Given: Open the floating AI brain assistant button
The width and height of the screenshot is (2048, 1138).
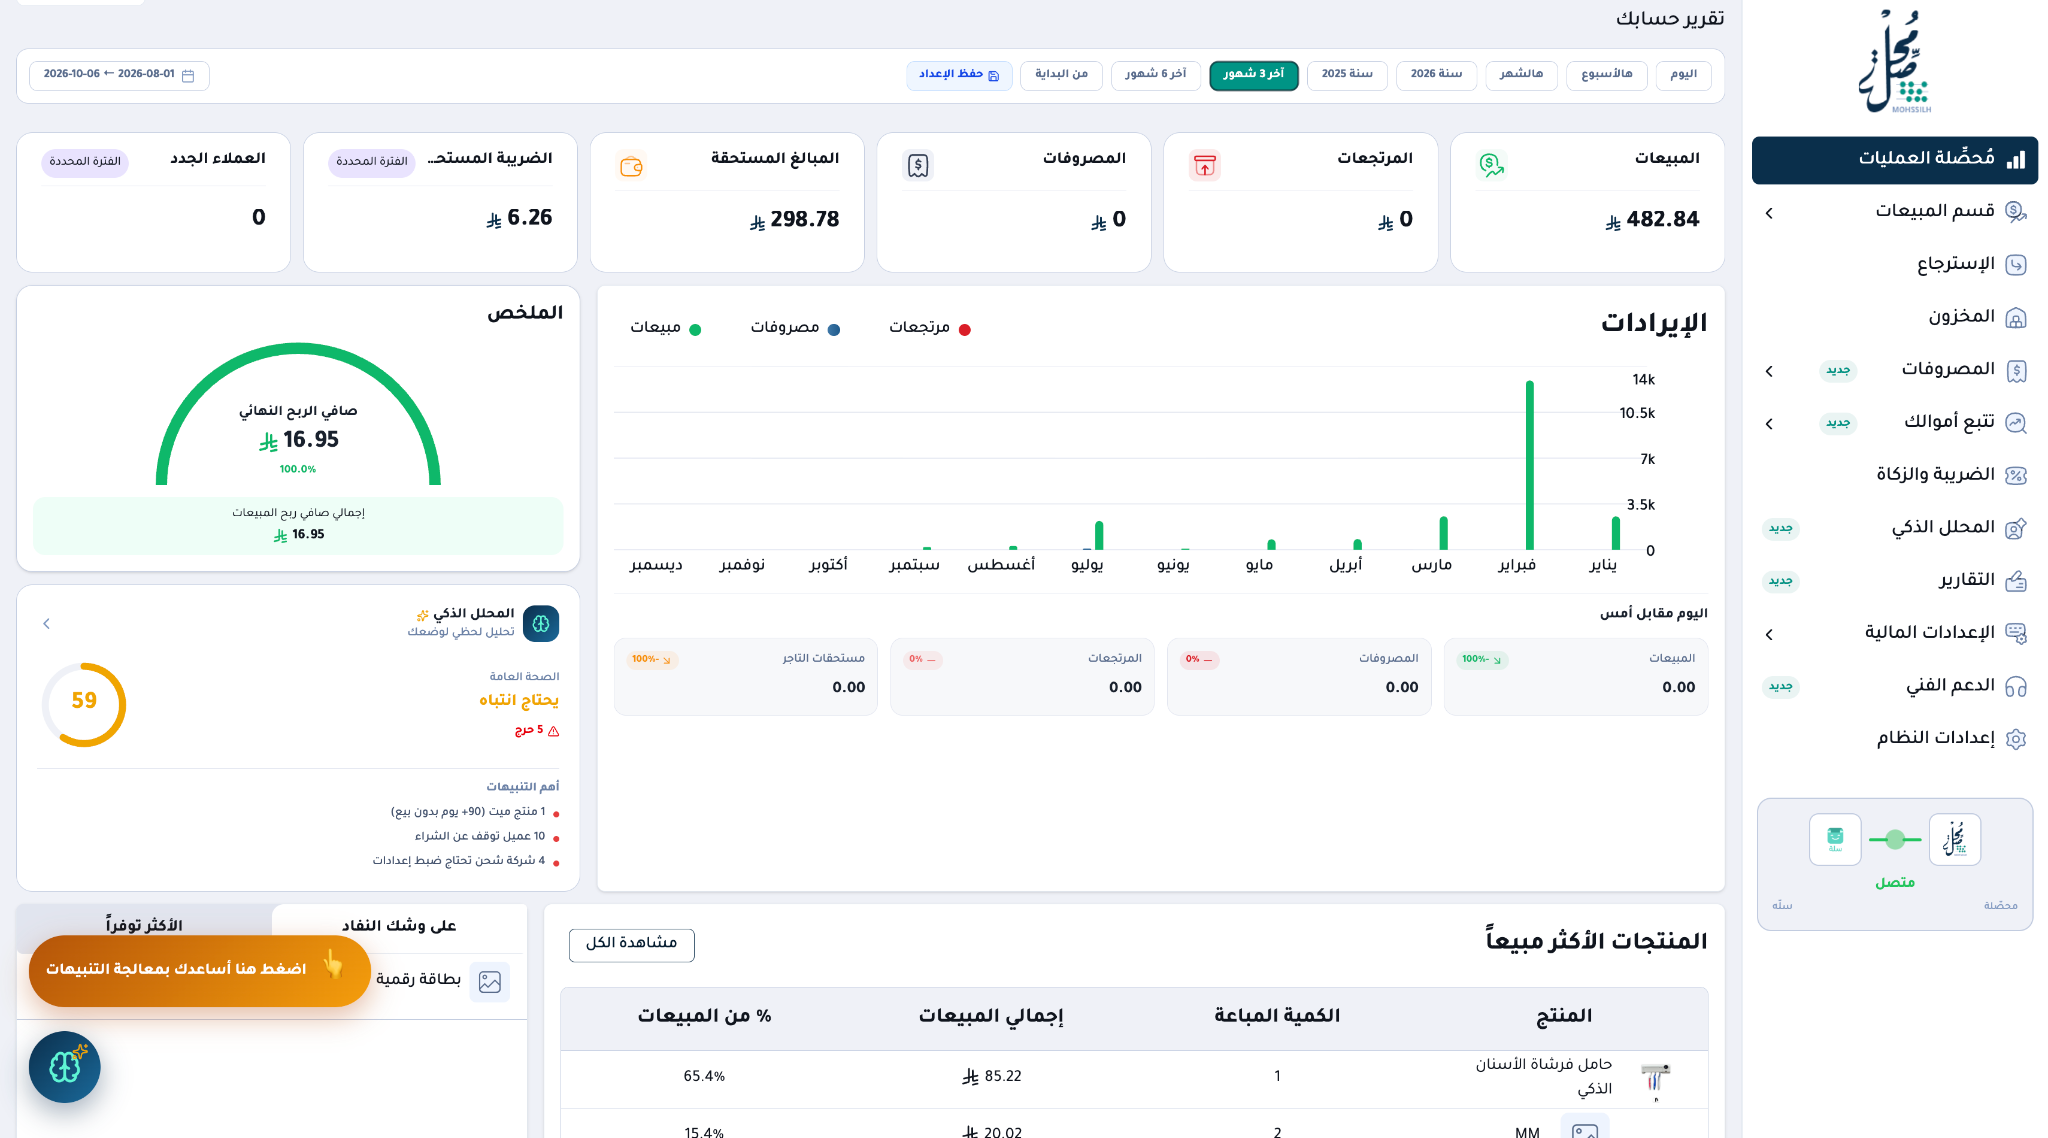Looking at the screenshot, I should tap(65, 1067).
